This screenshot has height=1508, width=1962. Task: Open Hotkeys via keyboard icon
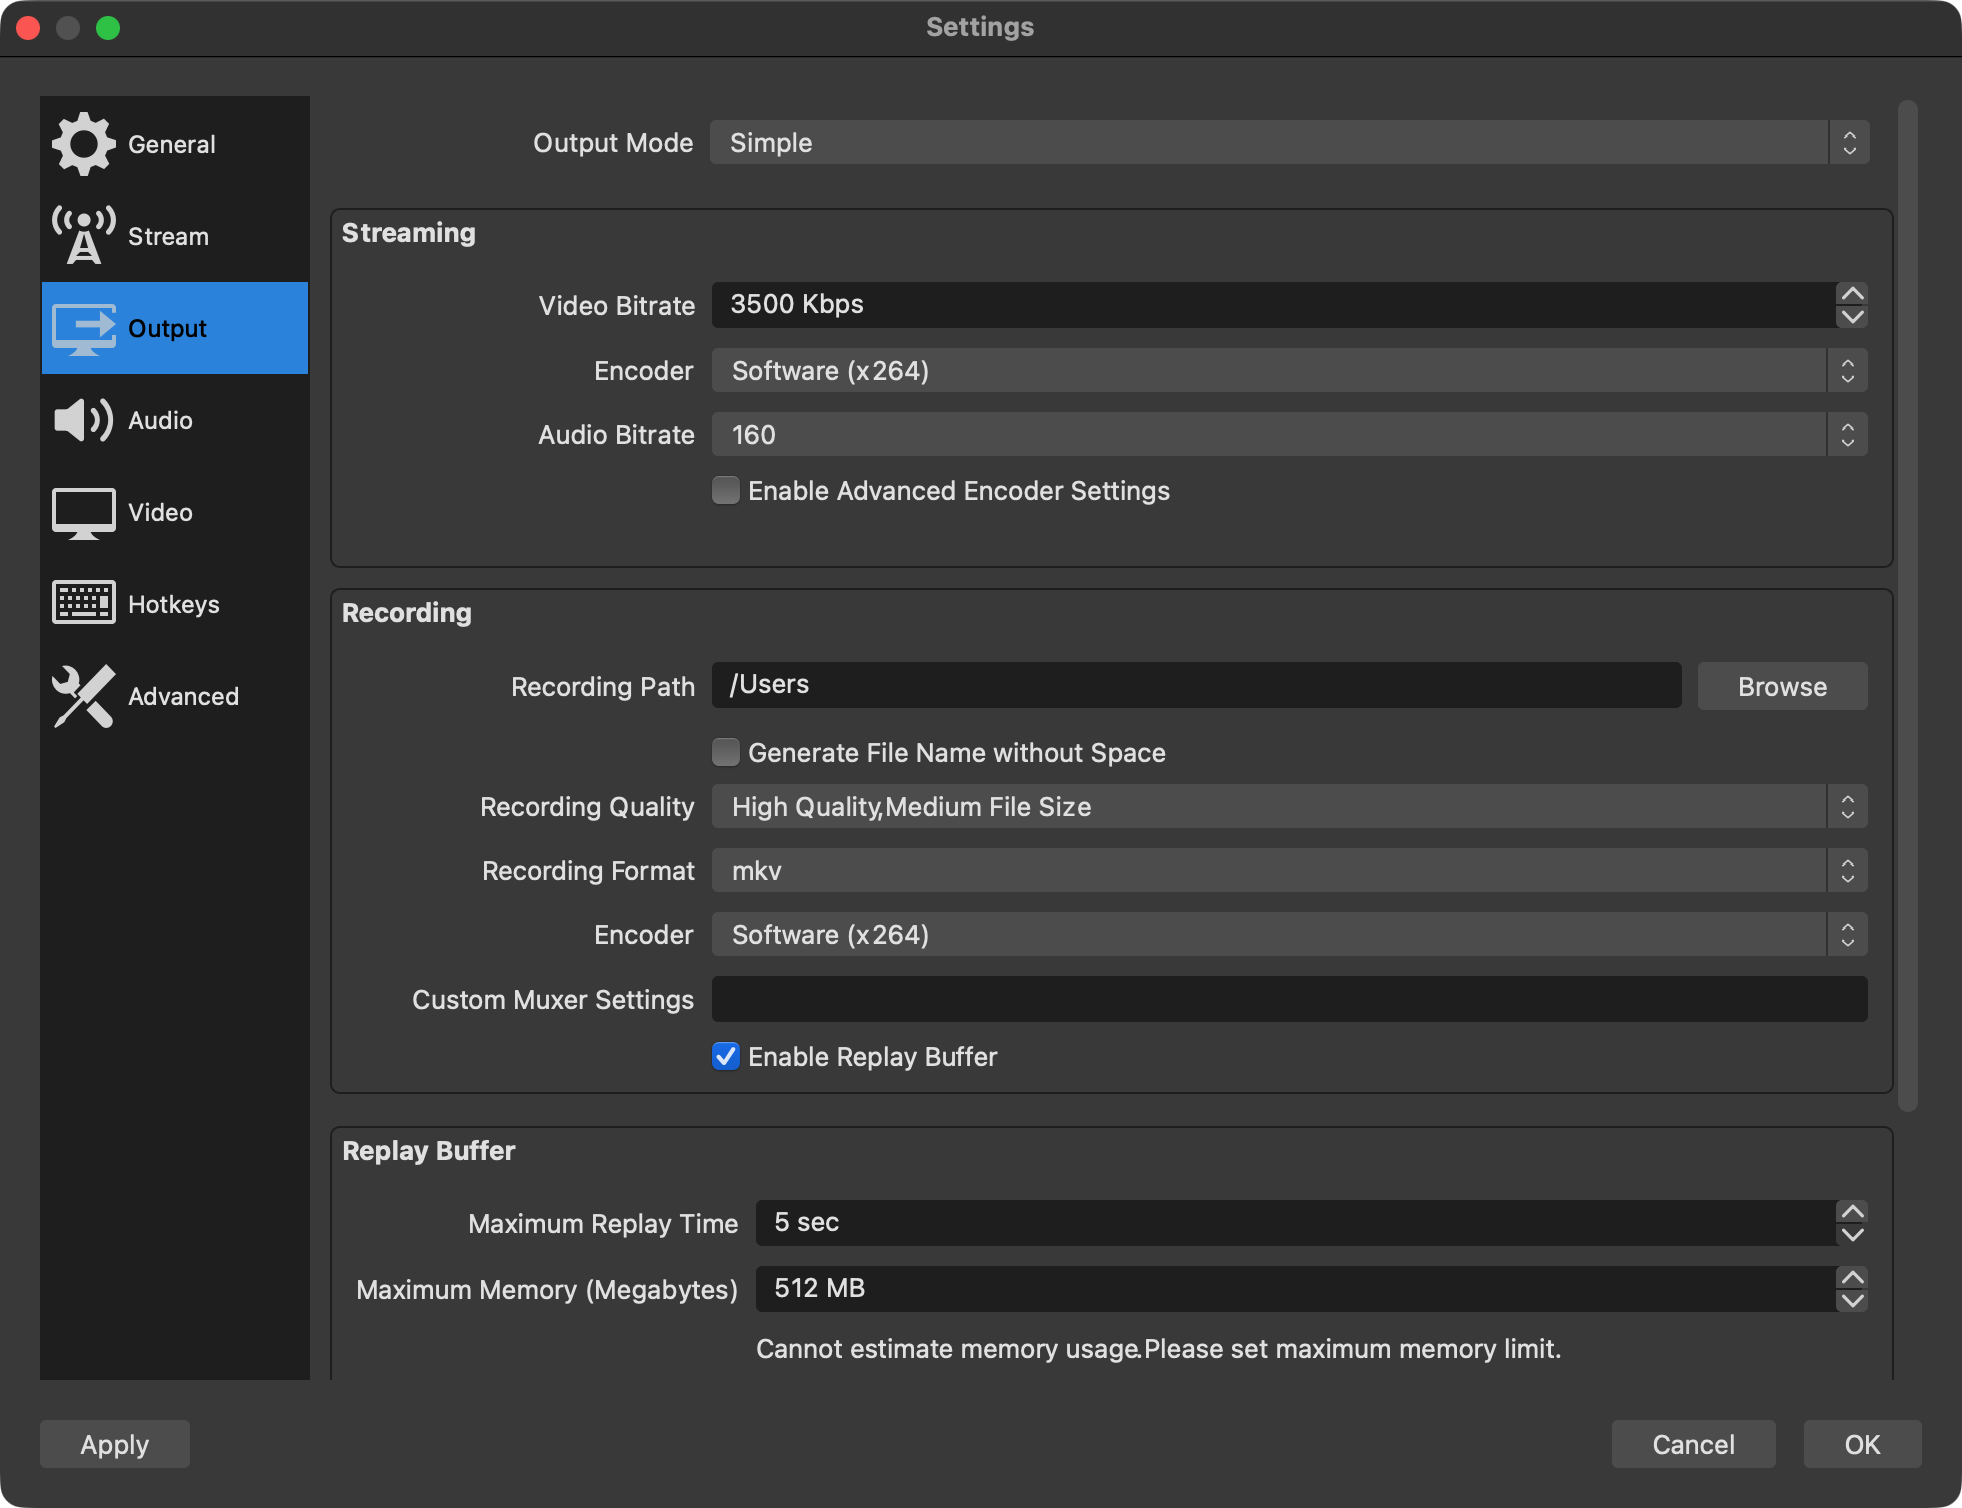[84, 603]
